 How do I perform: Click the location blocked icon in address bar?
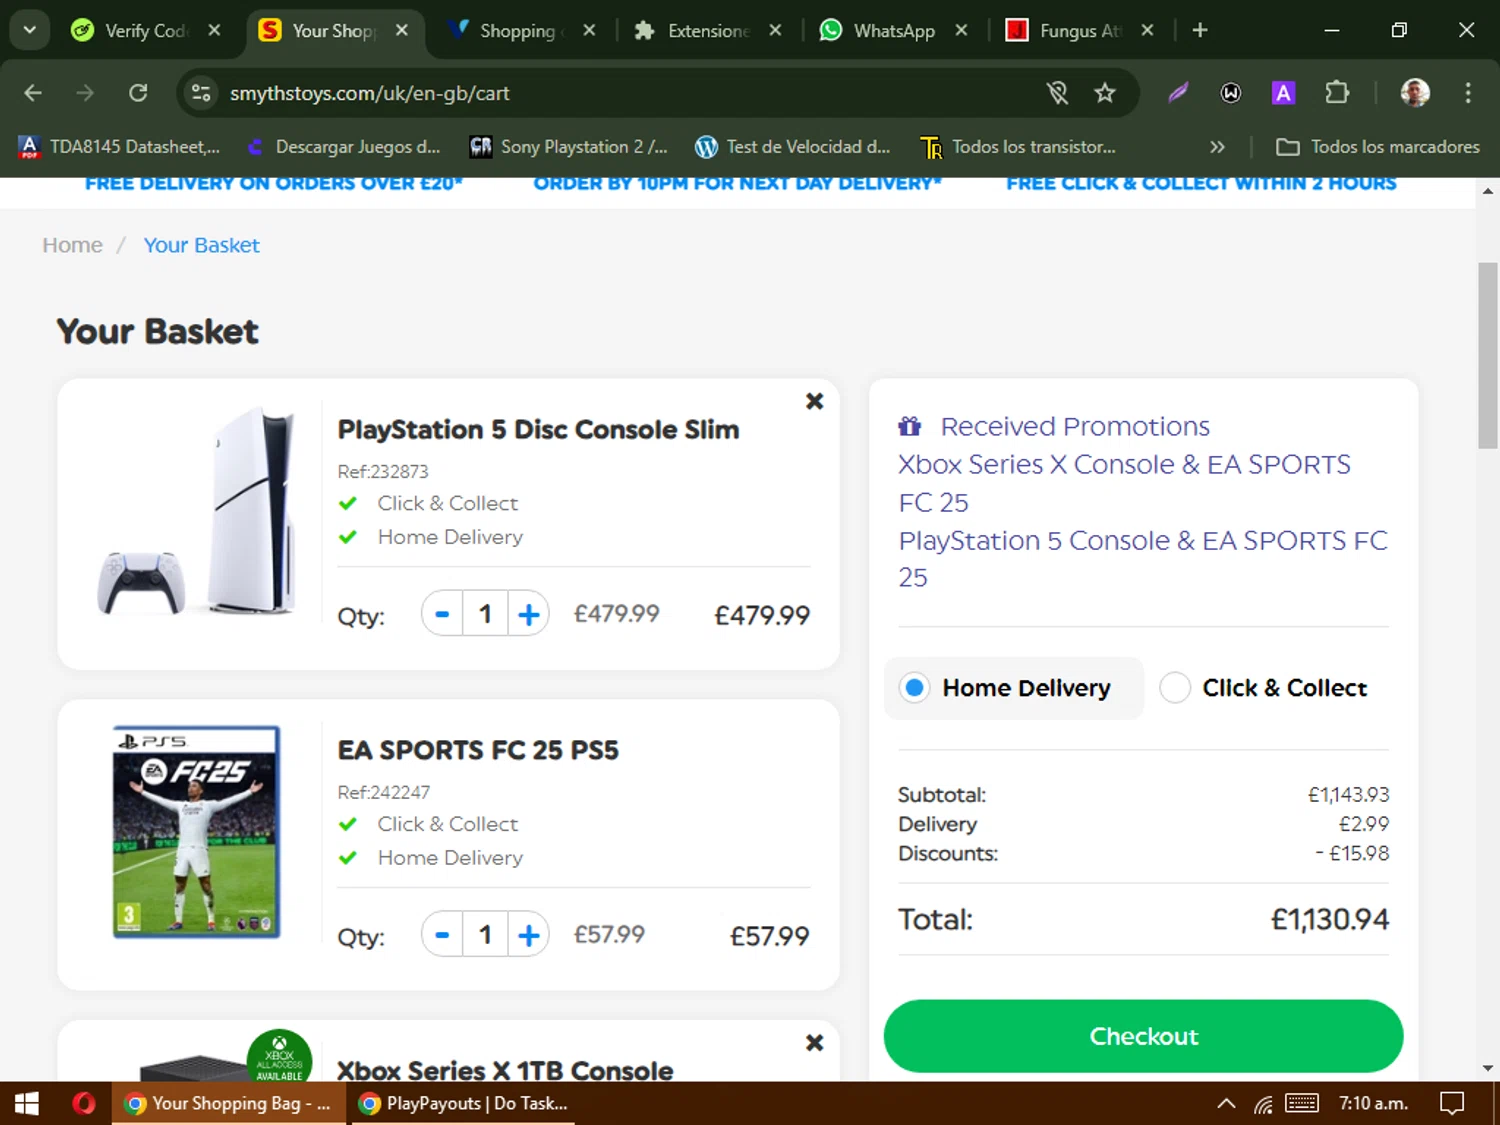[1057, 93]
